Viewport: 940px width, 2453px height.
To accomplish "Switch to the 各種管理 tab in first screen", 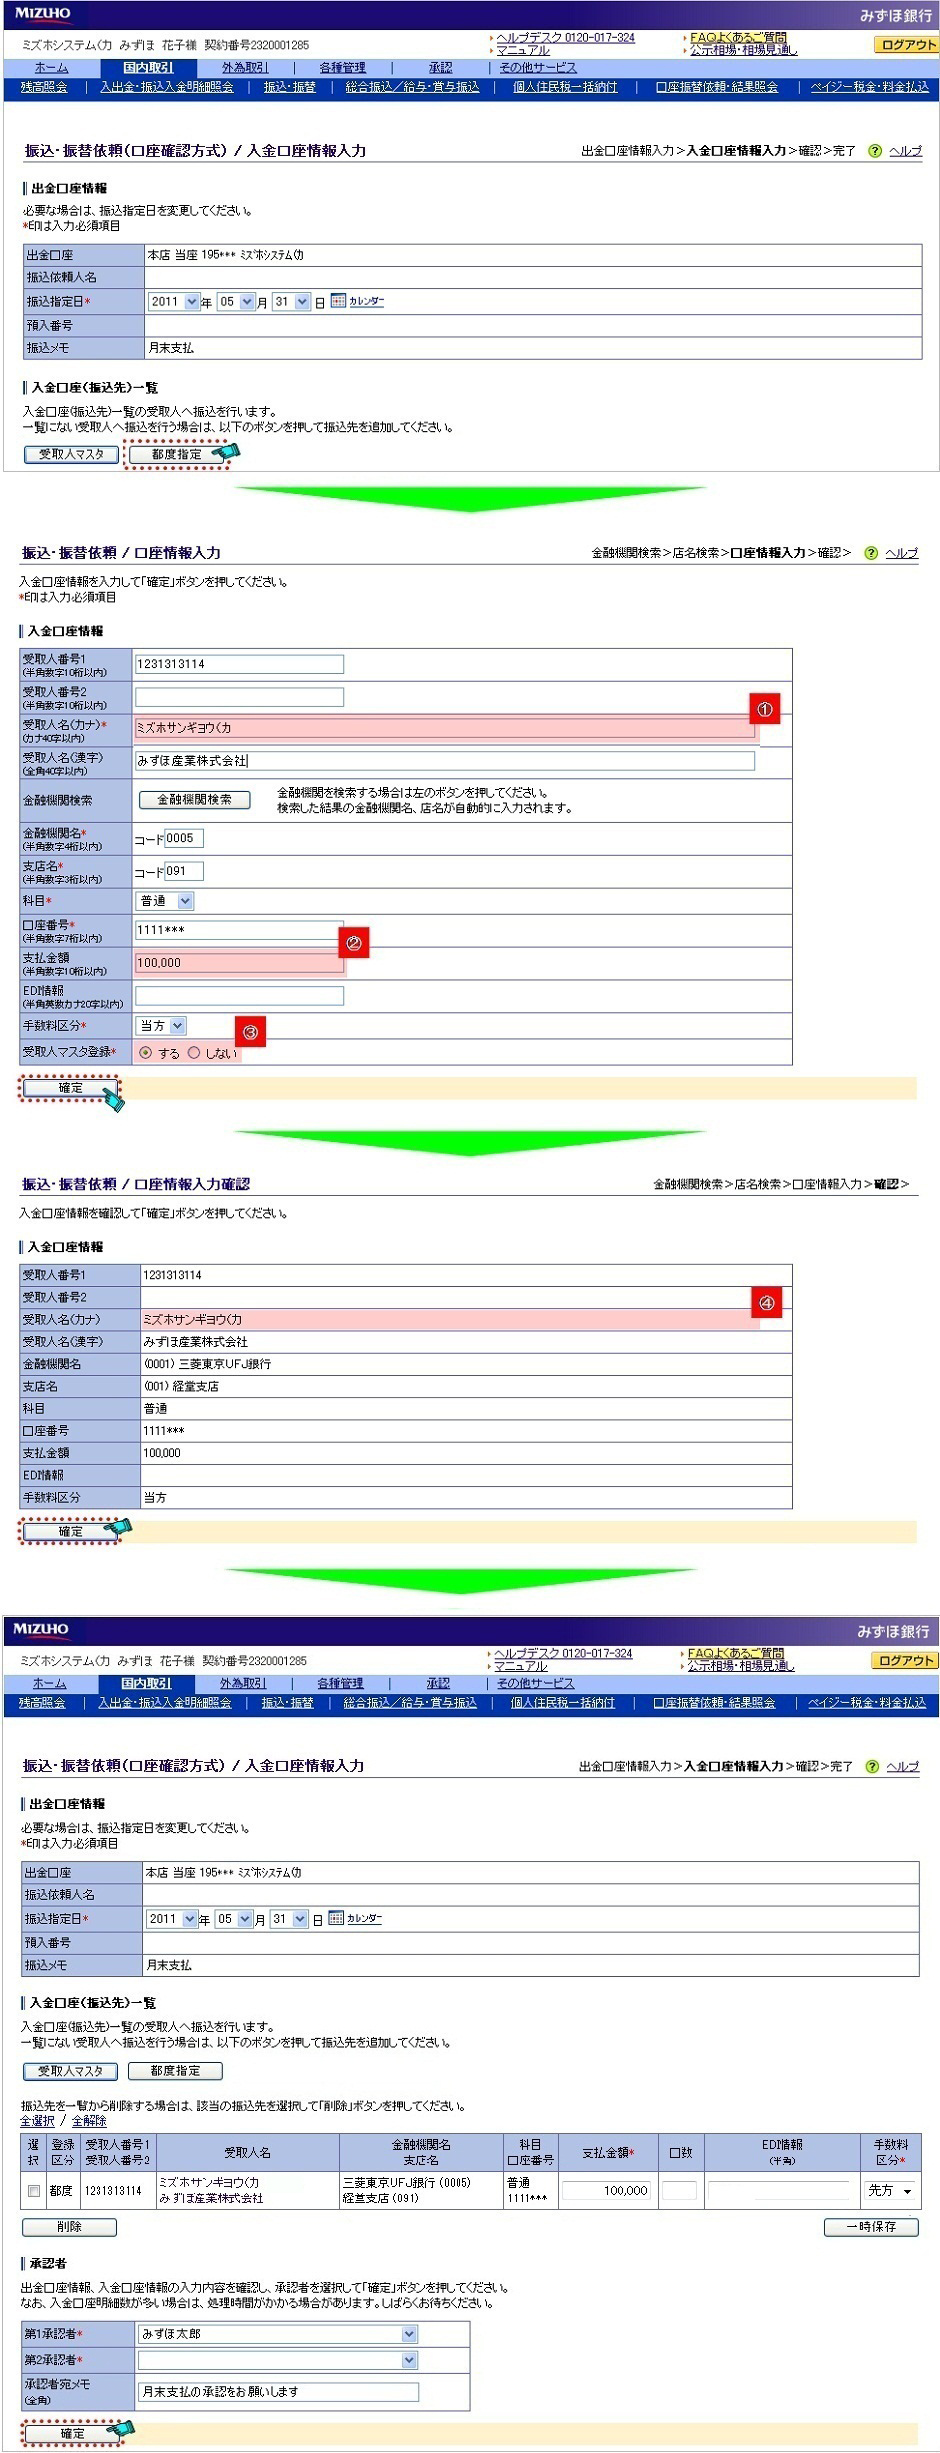I will coord(343,68).
